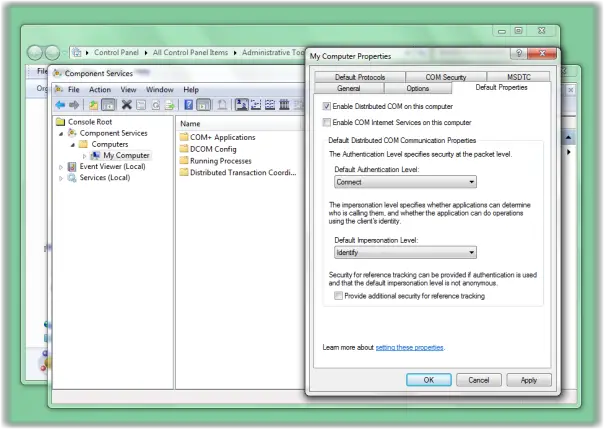
Task: Click the large icons view toolbar icon
Action: tap(242, 105)
